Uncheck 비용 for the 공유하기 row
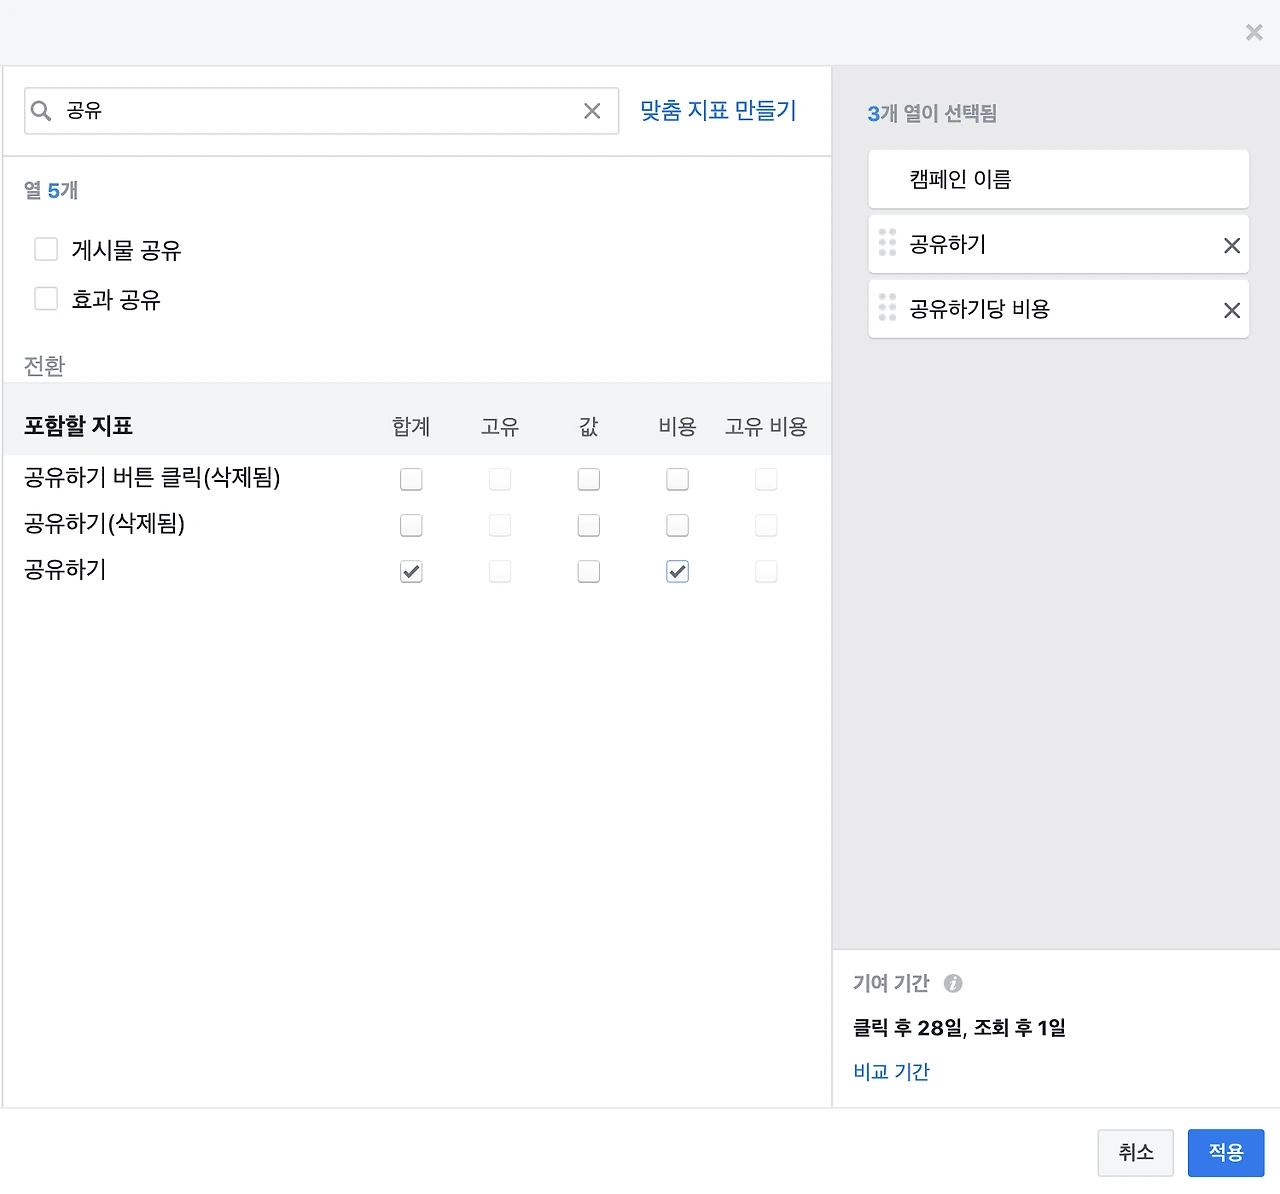 678,572
